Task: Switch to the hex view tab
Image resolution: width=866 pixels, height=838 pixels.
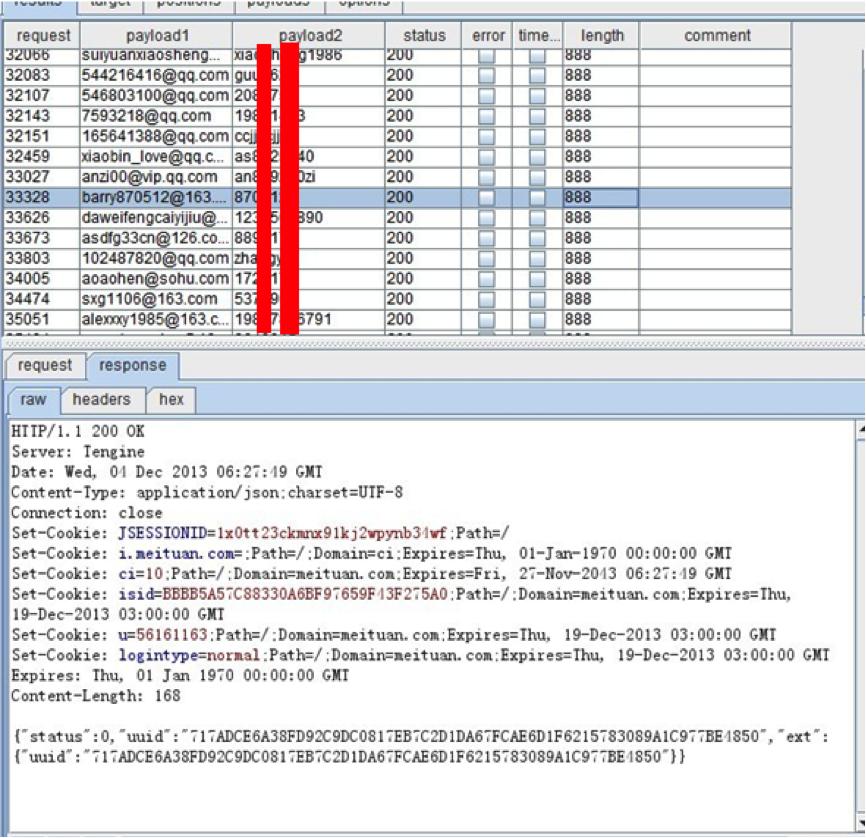Action: pos(171,400)
